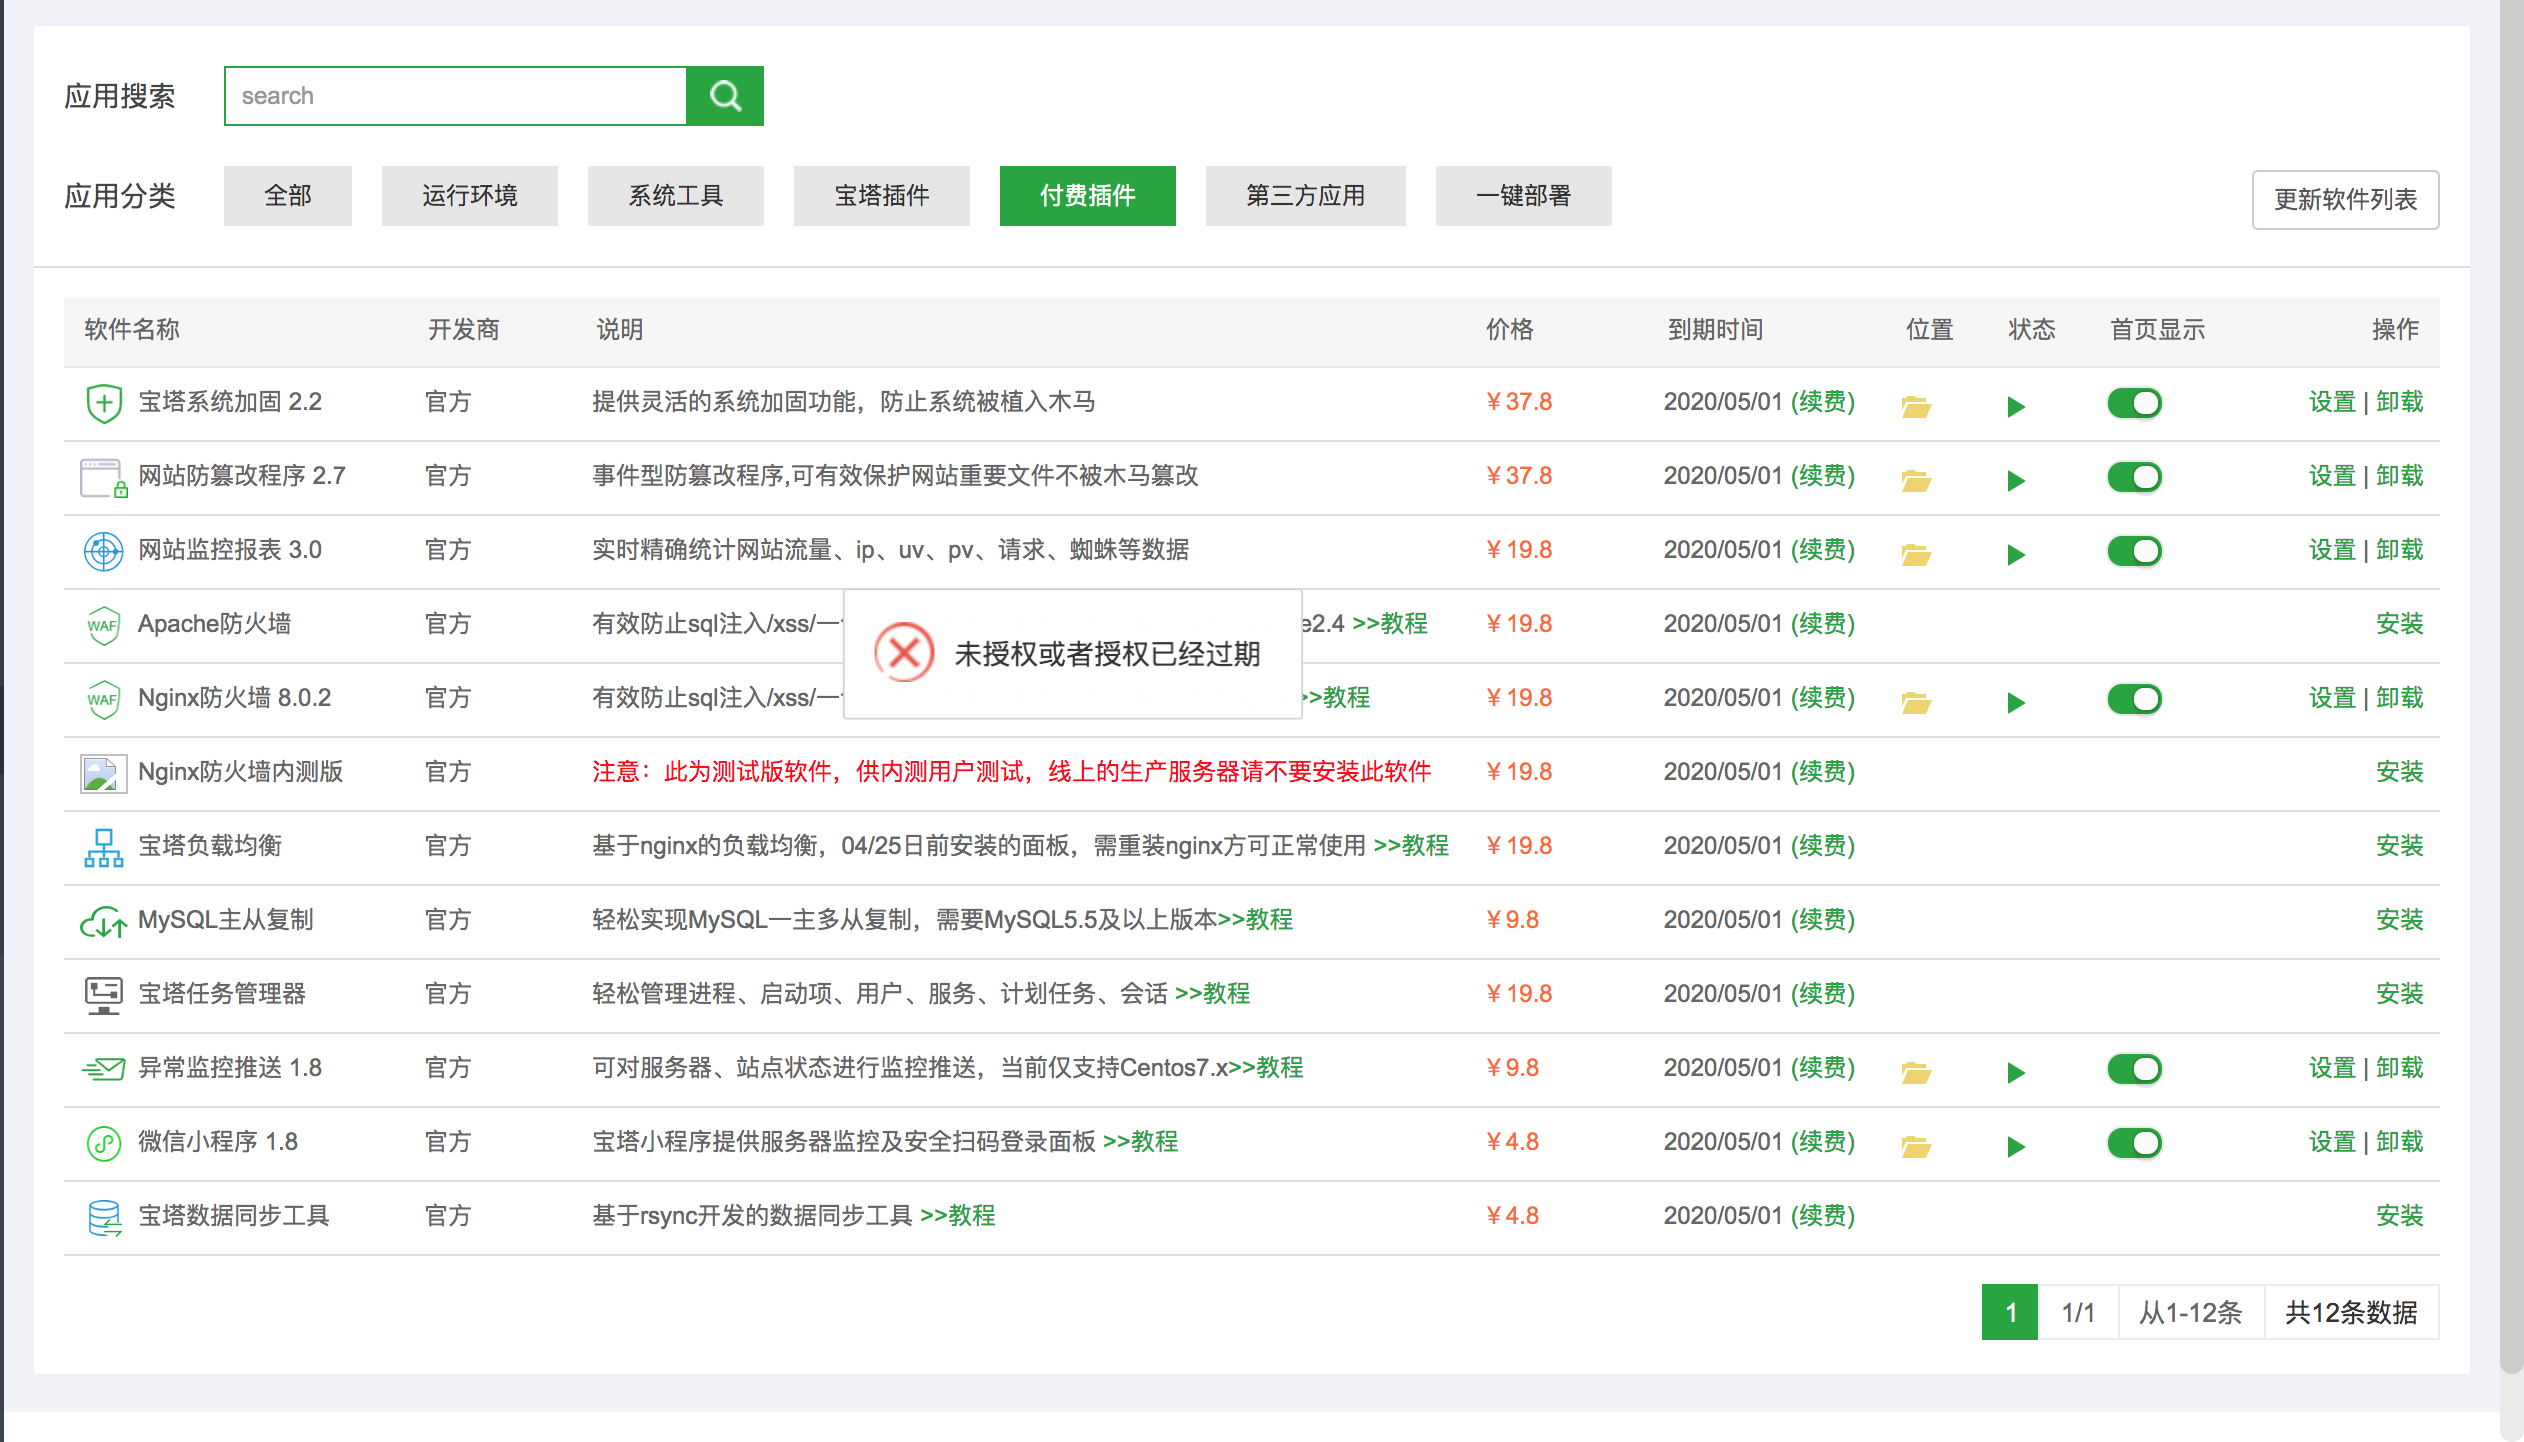
Task: Open folder location for Nginx防火墙 8.0.2
Action: click(x=1916, y=702)
